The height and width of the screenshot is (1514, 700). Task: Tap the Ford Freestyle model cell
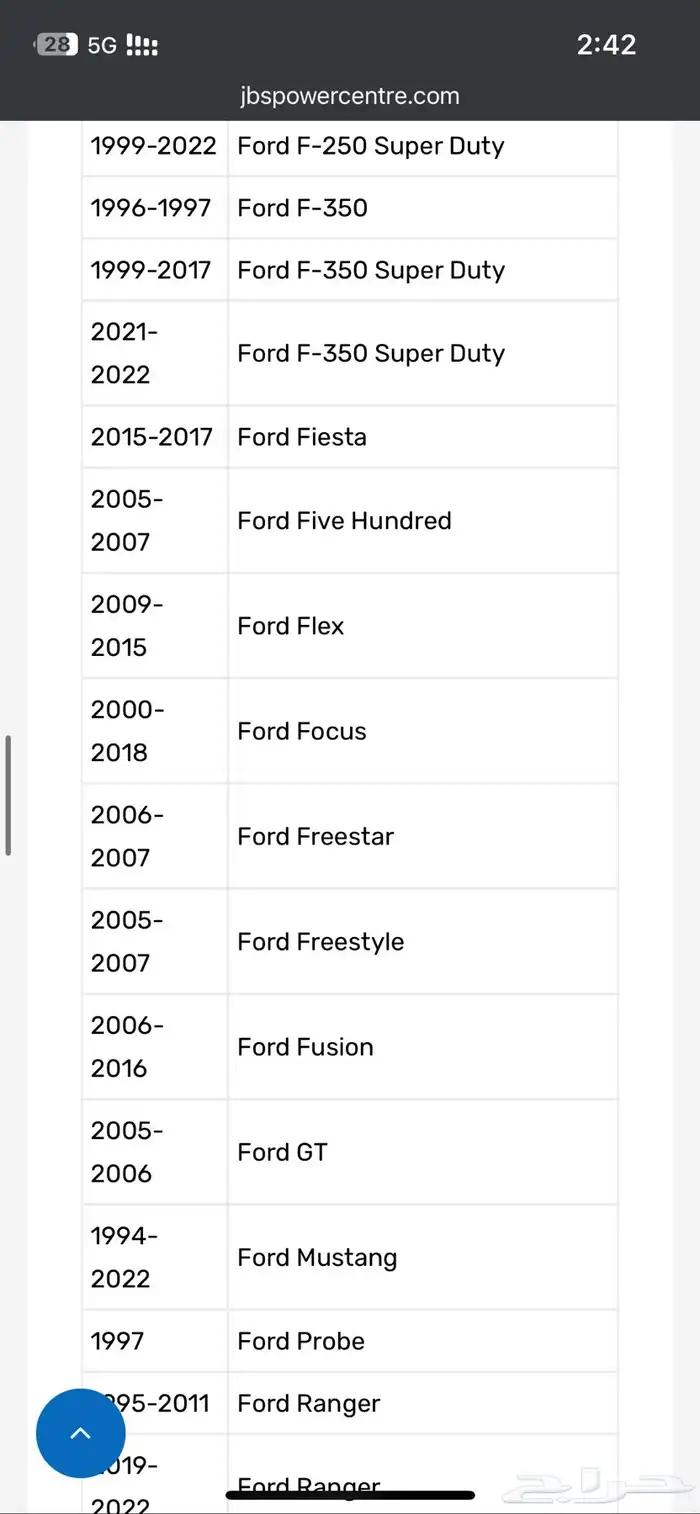click(x=321, y=942)
